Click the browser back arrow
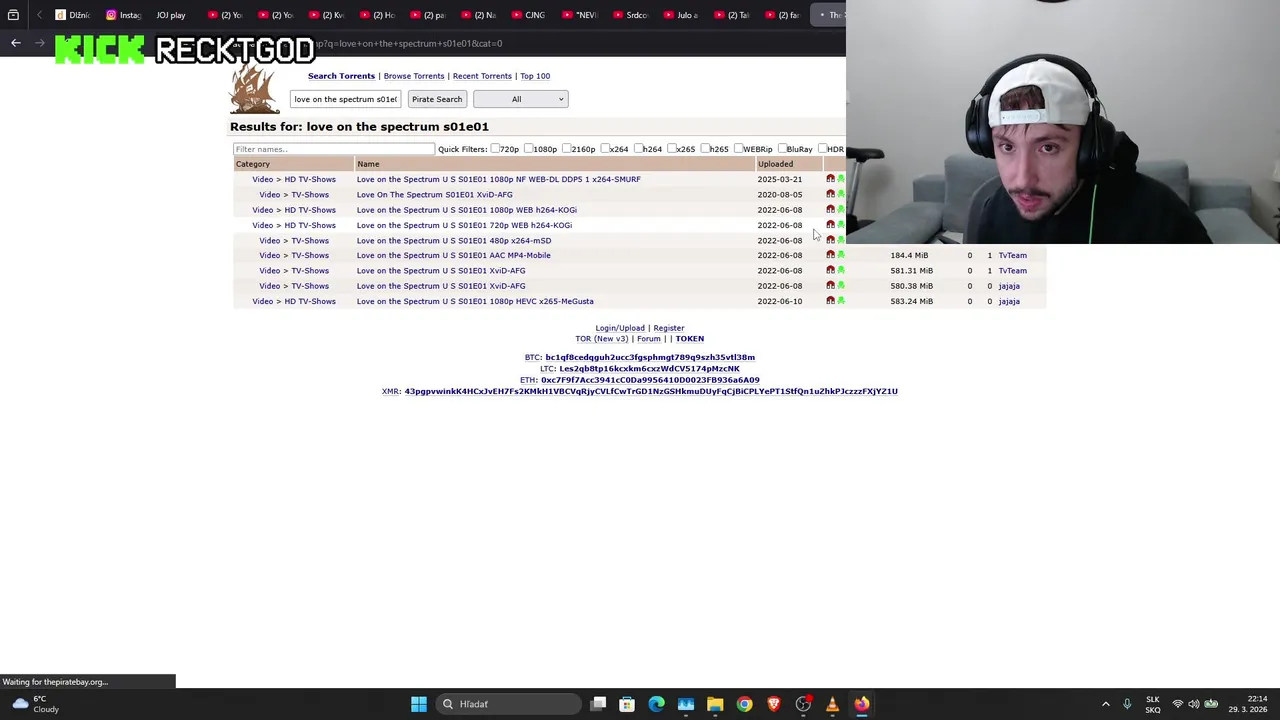 pyautogui.click(x=15, y=43)
